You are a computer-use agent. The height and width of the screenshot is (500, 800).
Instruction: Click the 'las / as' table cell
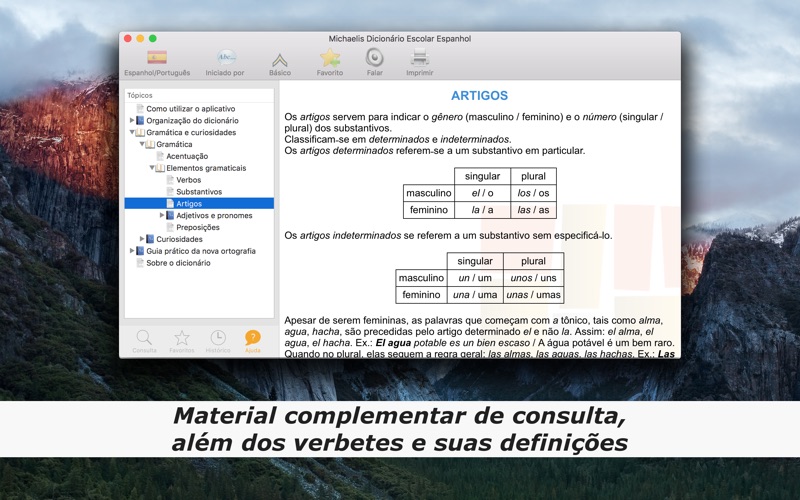pyautogui.click(x=533, y=210)
